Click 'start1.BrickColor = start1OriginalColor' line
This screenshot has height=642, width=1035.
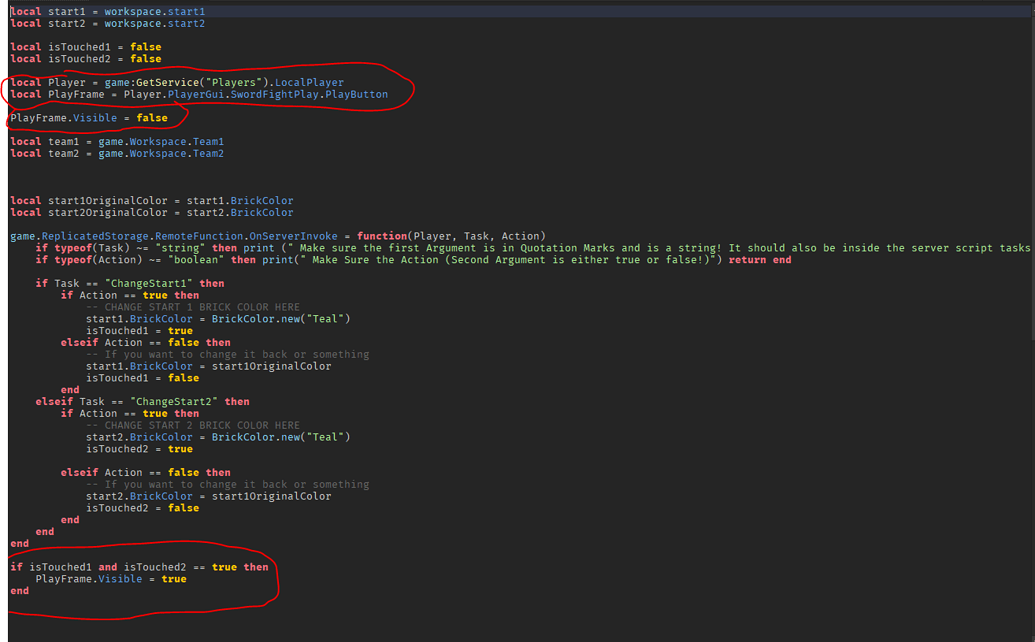tap(209, 366)
